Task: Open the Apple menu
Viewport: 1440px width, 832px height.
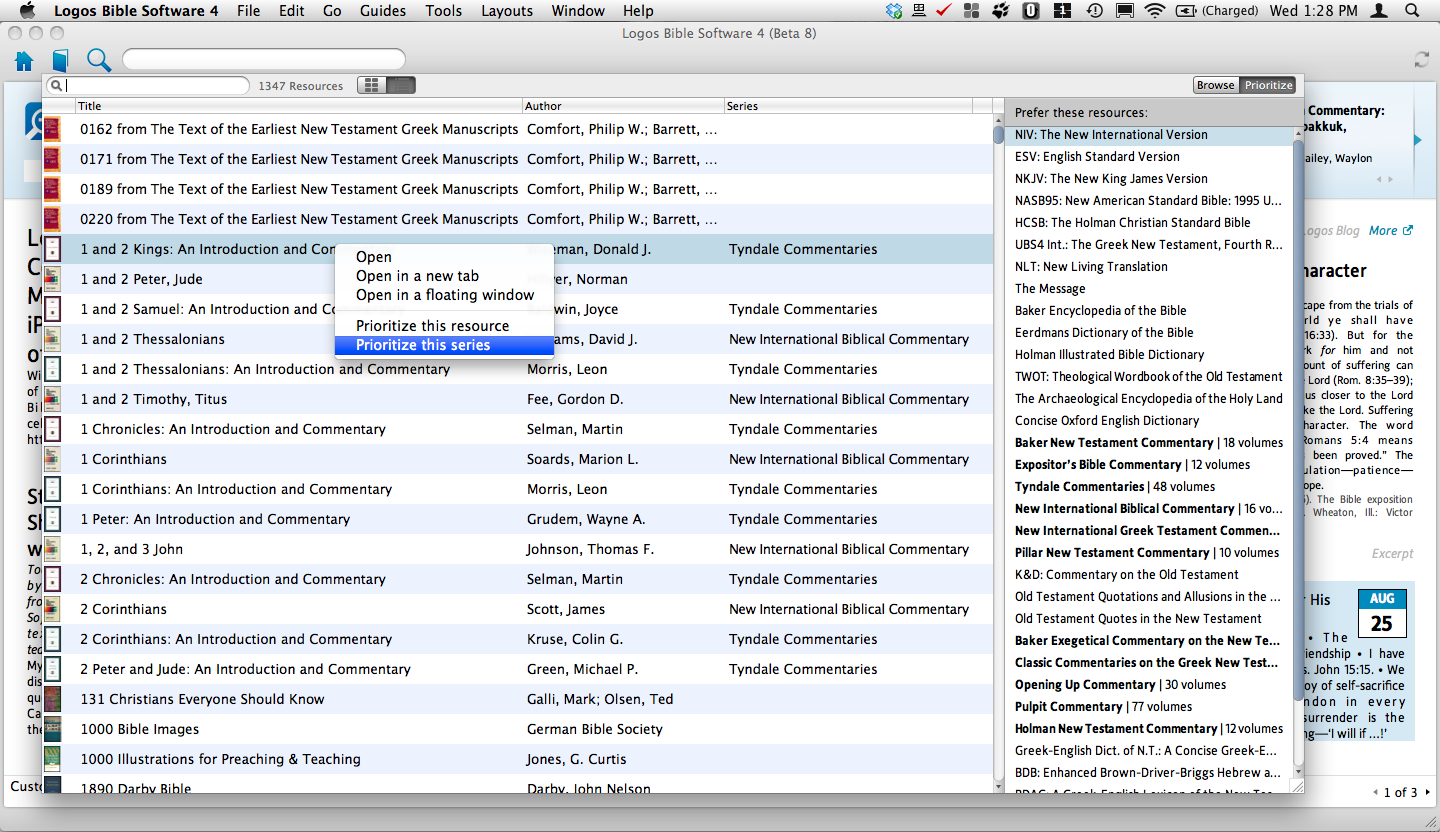Action: (27, 11)
